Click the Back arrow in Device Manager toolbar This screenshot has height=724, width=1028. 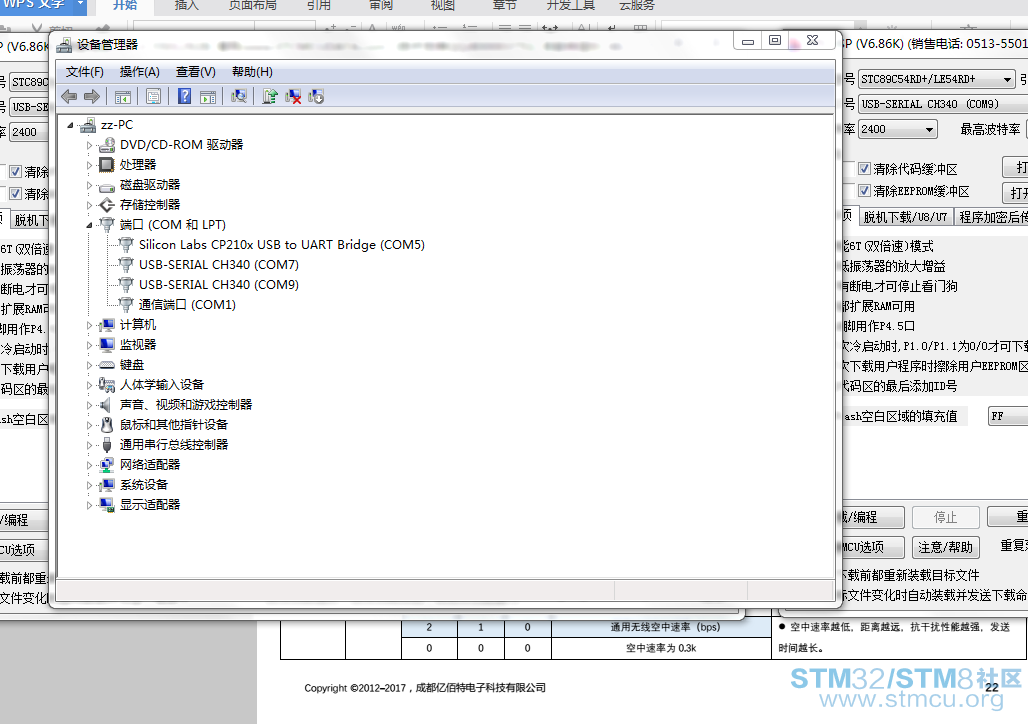click(x=69, y=97)
